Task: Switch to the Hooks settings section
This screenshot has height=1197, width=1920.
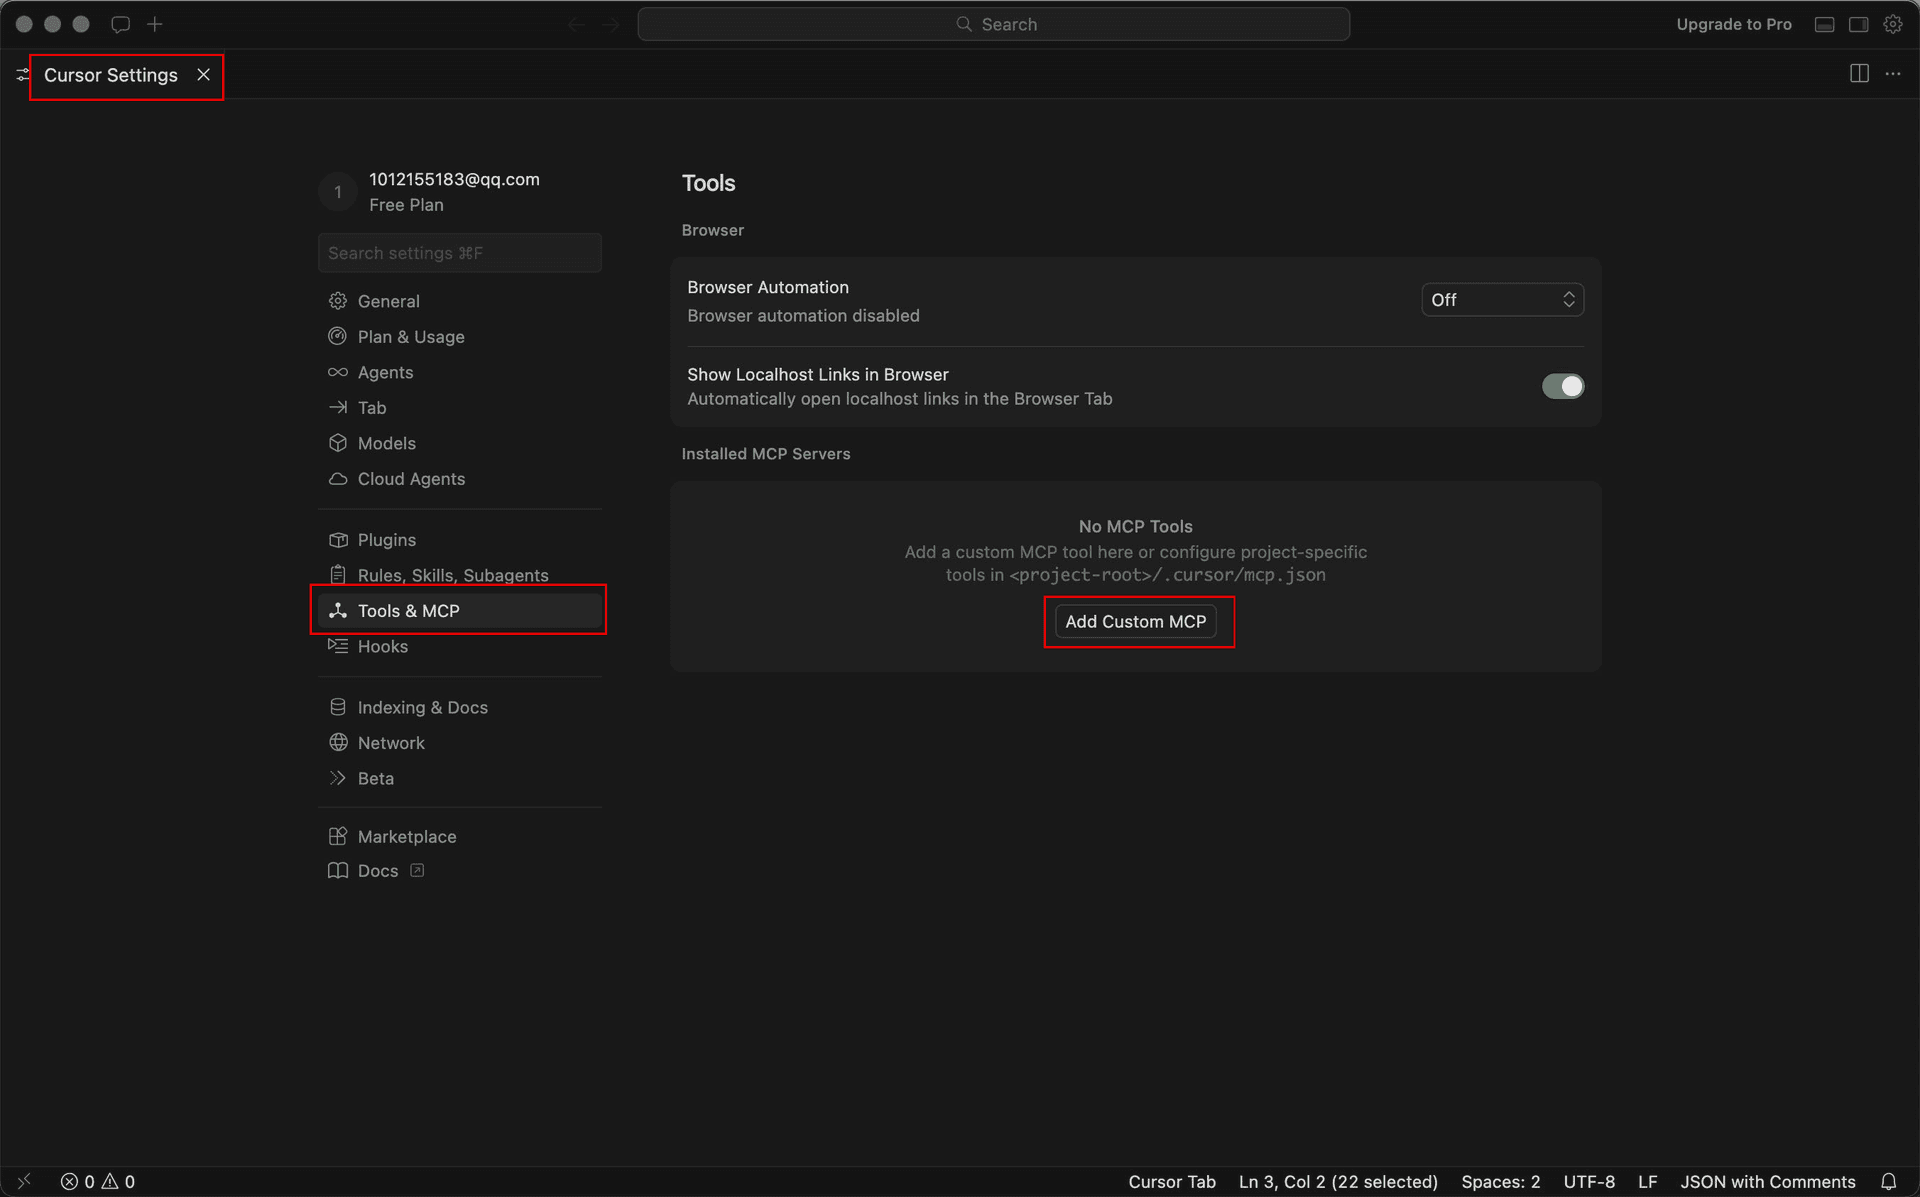Action: pyautogui.click(x=382, y=646)
